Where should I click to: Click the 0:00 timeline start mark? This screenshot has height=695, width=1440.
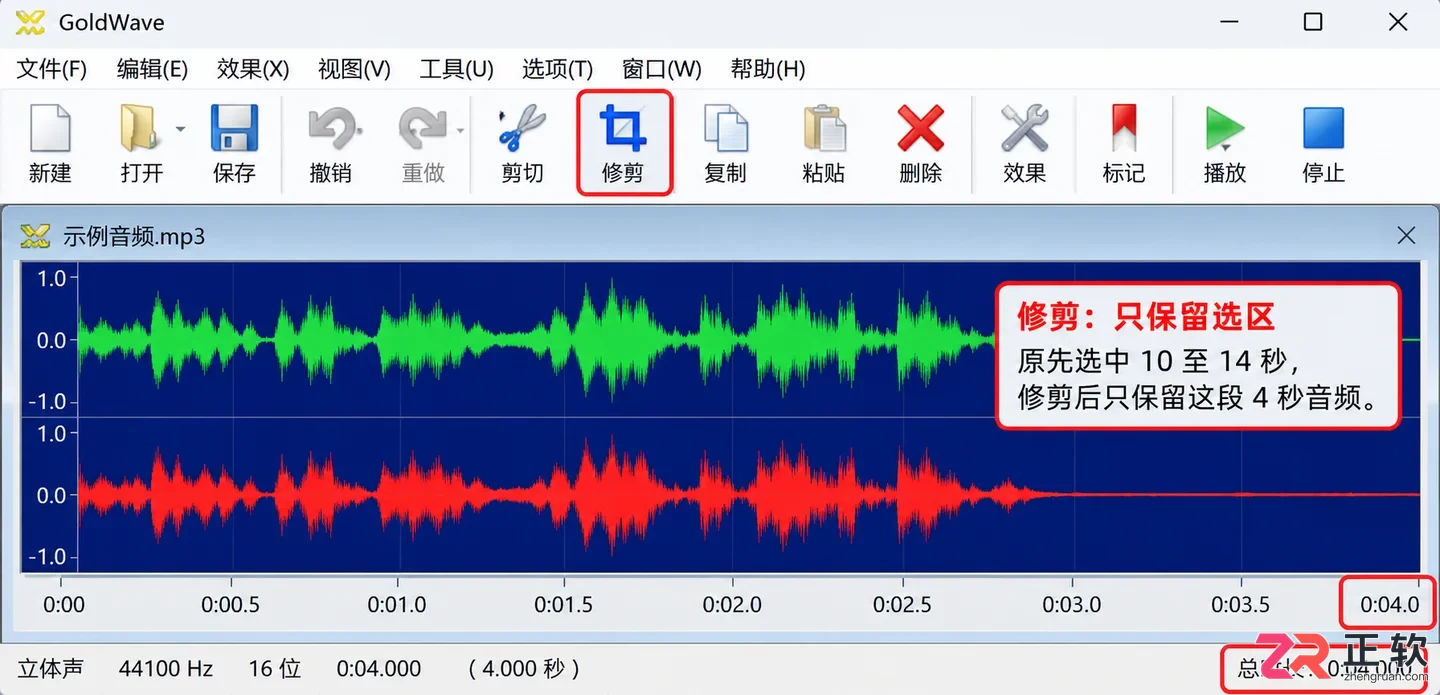[x=64, y=604]
